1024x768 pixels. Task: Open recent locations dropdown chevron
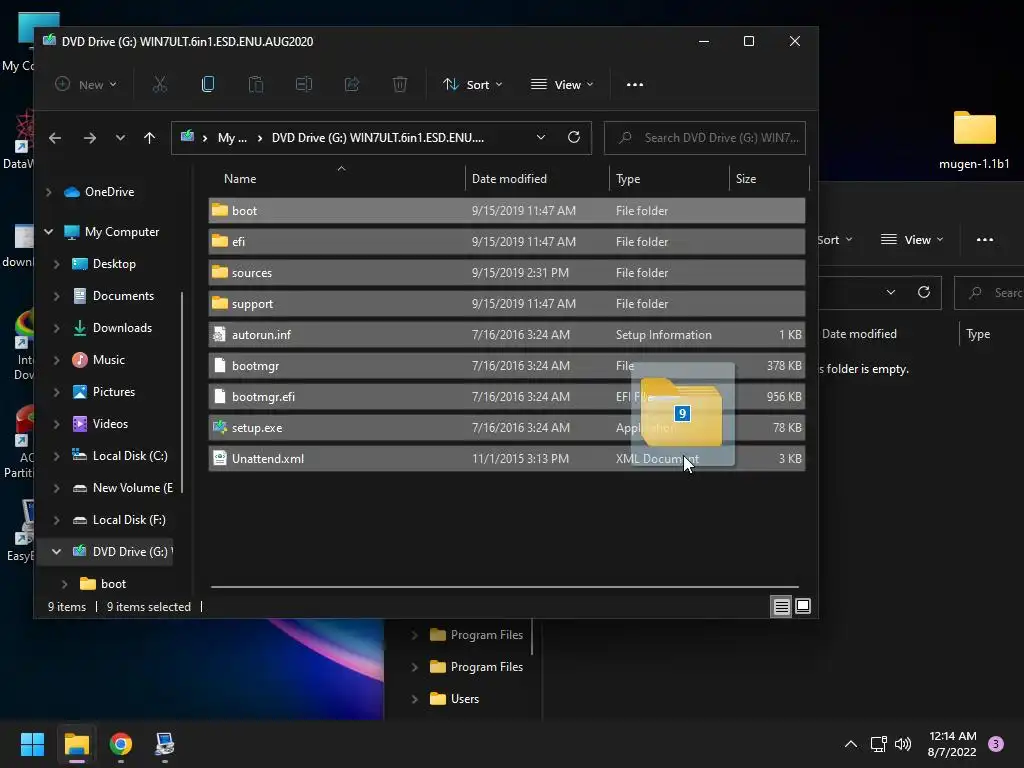pyautogui.click(x=120, y=138)
